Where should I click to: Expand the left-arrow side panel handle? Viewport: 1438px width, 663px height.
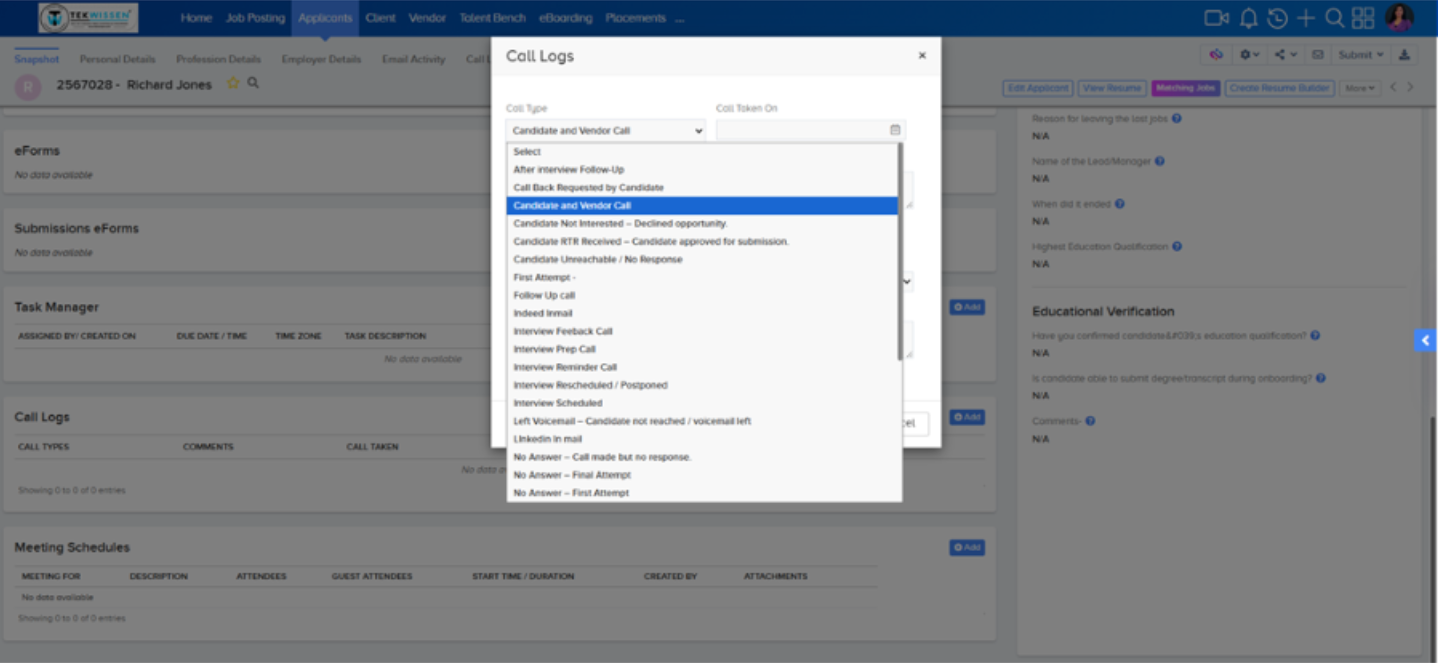(1425, 341)
